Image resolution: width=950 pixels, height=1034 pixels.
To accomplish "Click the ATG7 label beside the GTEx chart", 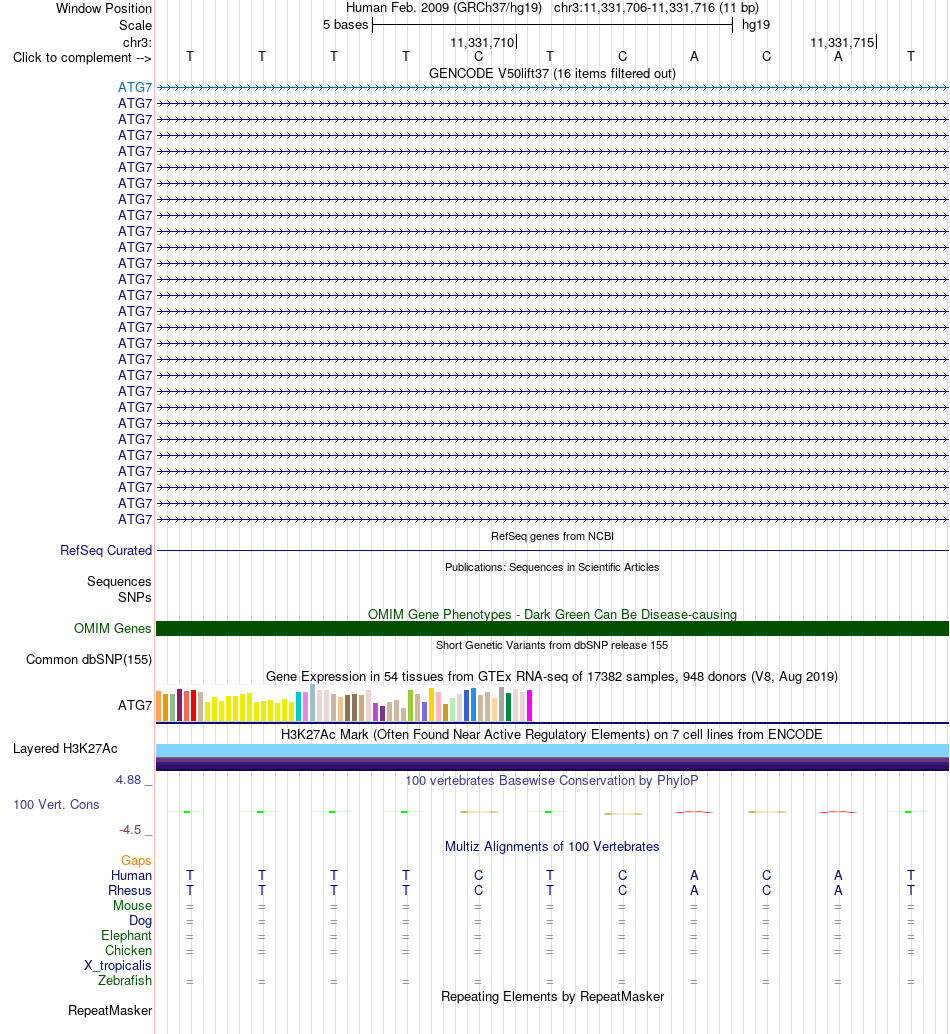I will [x=135, y=706].
